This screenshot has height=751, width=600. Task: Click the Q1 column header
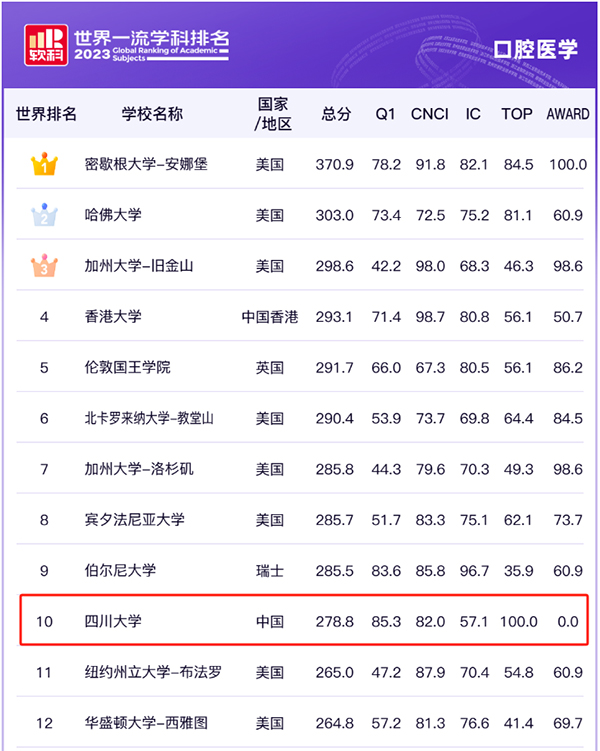click(x=386, y=114)
